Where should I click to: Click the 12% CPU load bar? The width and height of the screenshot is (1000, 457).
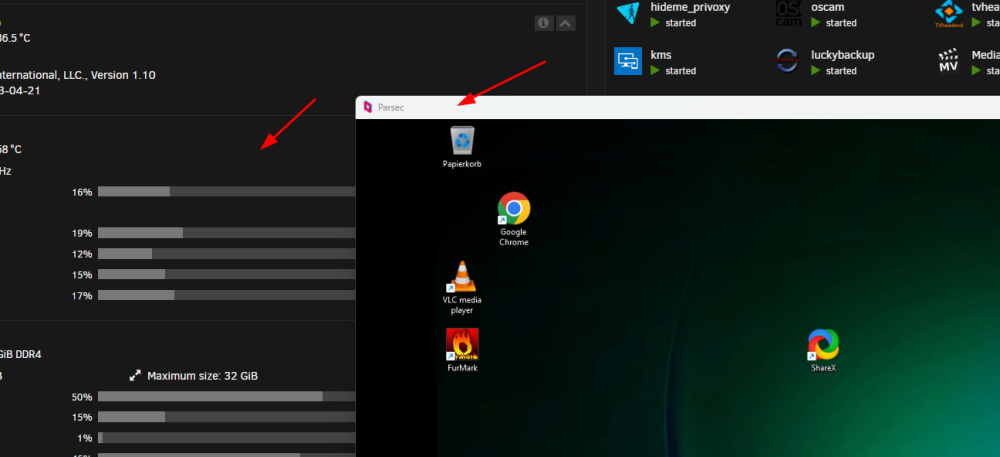[x=226, y=254]
